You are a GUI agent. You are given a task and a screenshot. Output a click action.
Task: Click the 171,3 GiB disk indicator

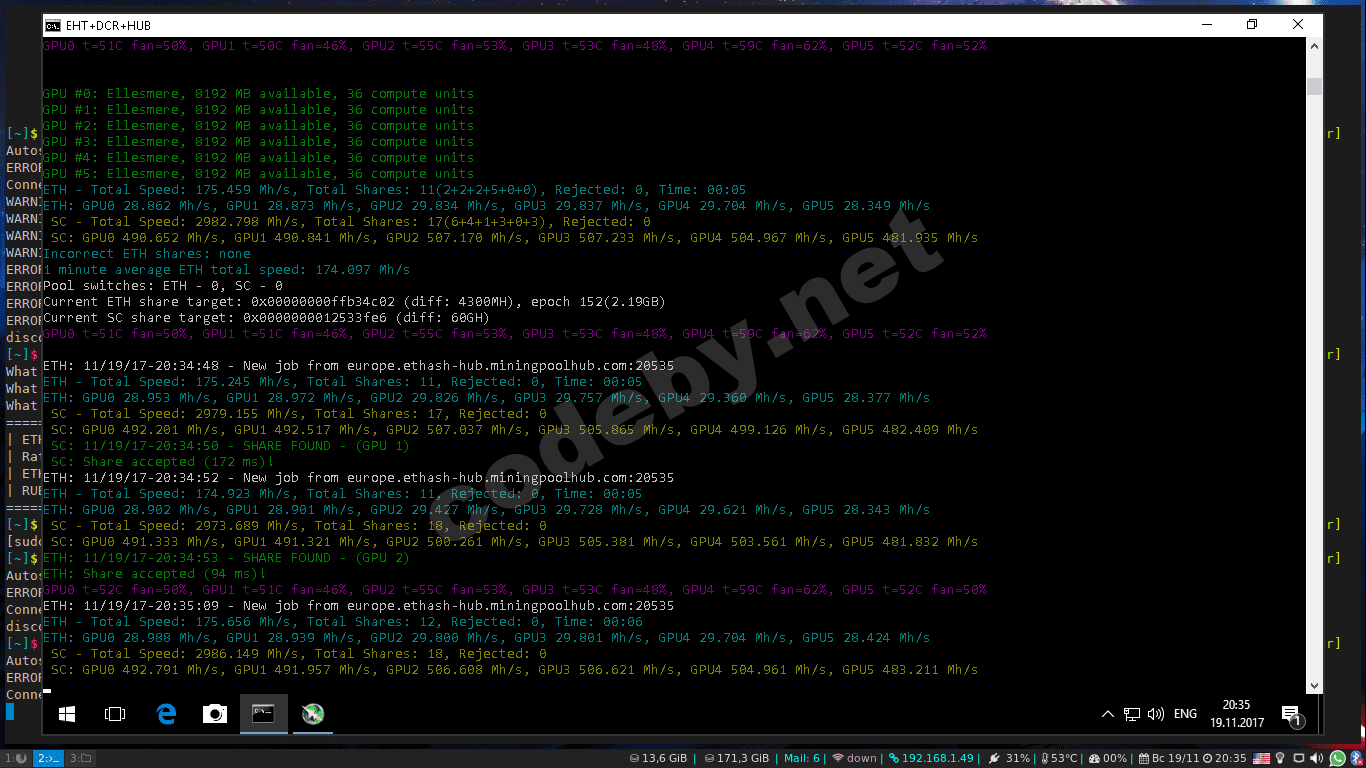(x=736, y=759)
